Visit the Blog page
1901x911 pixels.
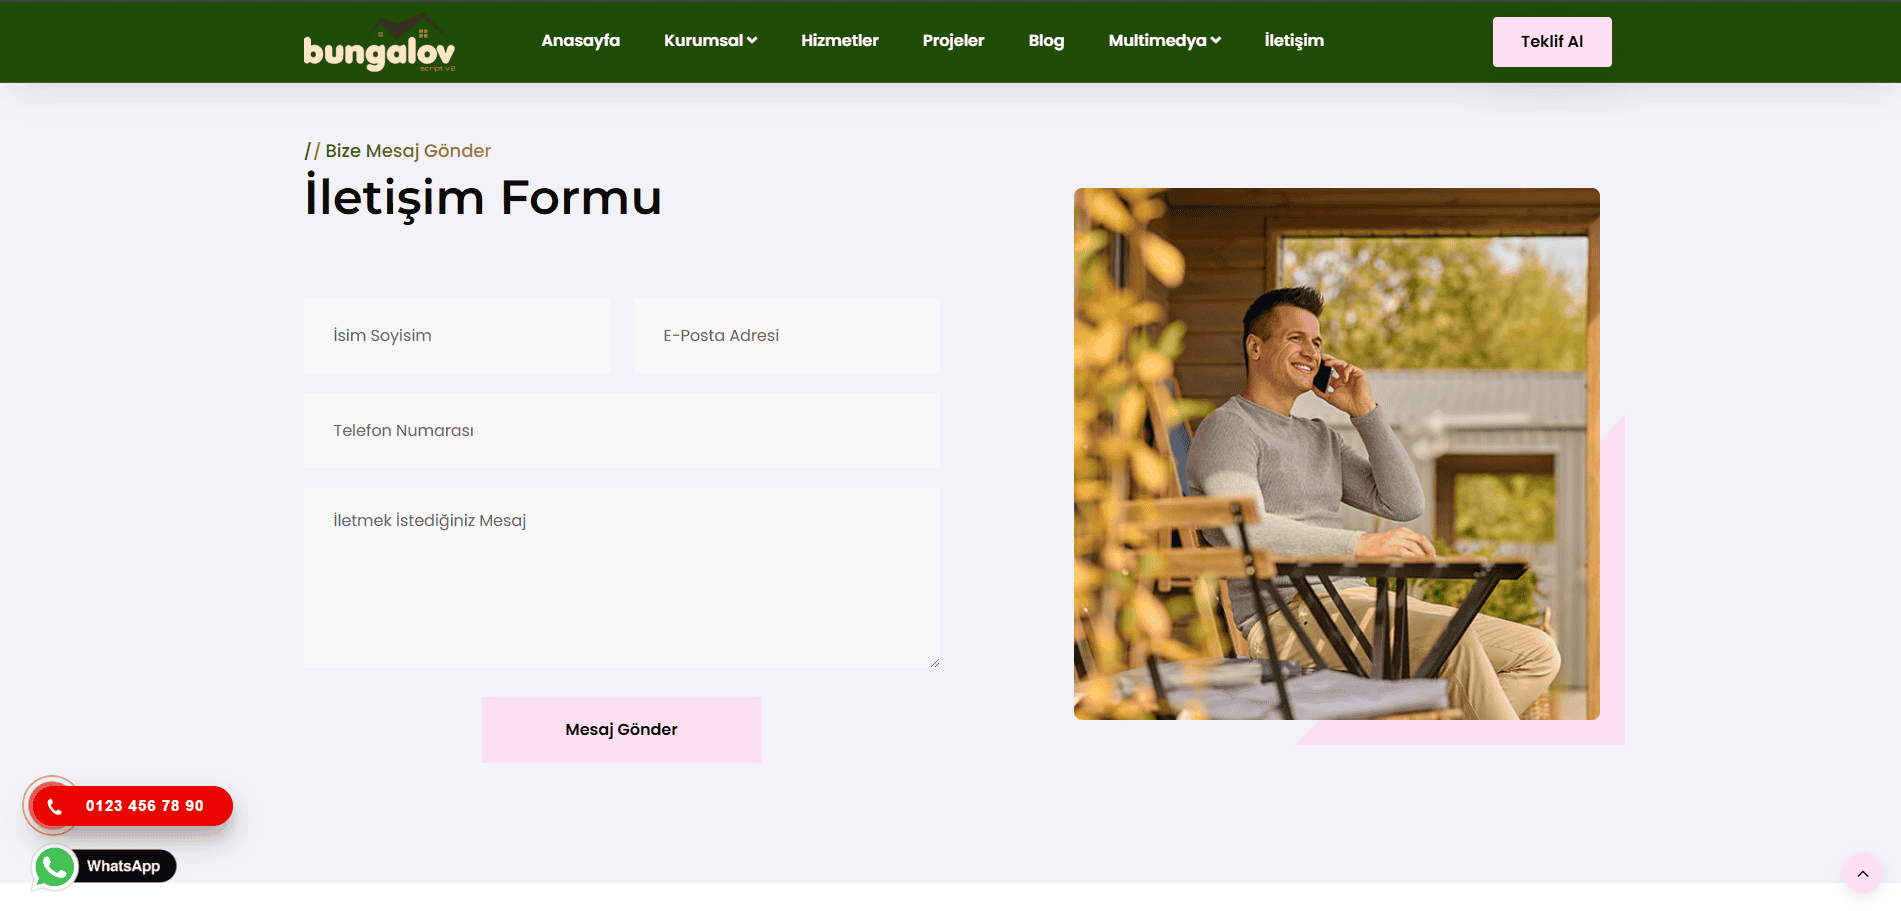(1046, 41)
